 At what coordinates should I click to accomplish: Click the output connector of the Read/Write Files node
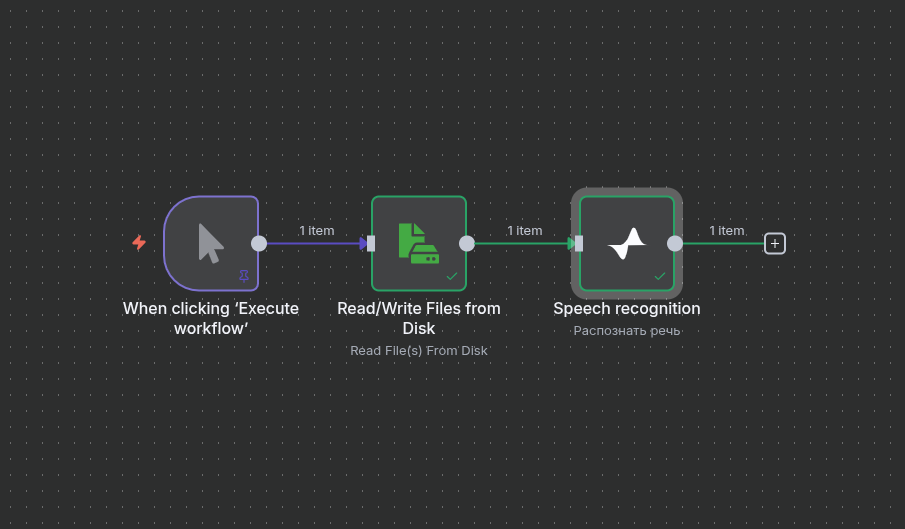point(467,243)
